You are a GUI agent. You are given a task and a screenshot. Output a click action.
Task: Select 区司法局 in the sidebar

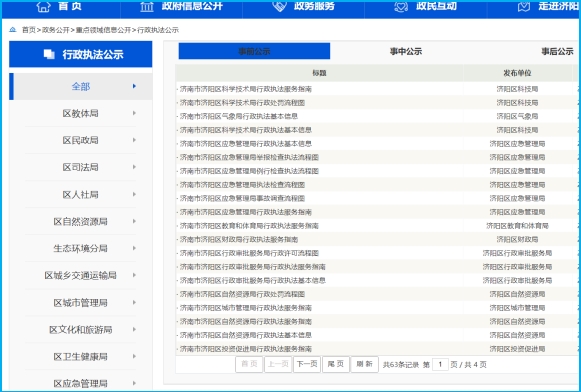pos(80,167)
